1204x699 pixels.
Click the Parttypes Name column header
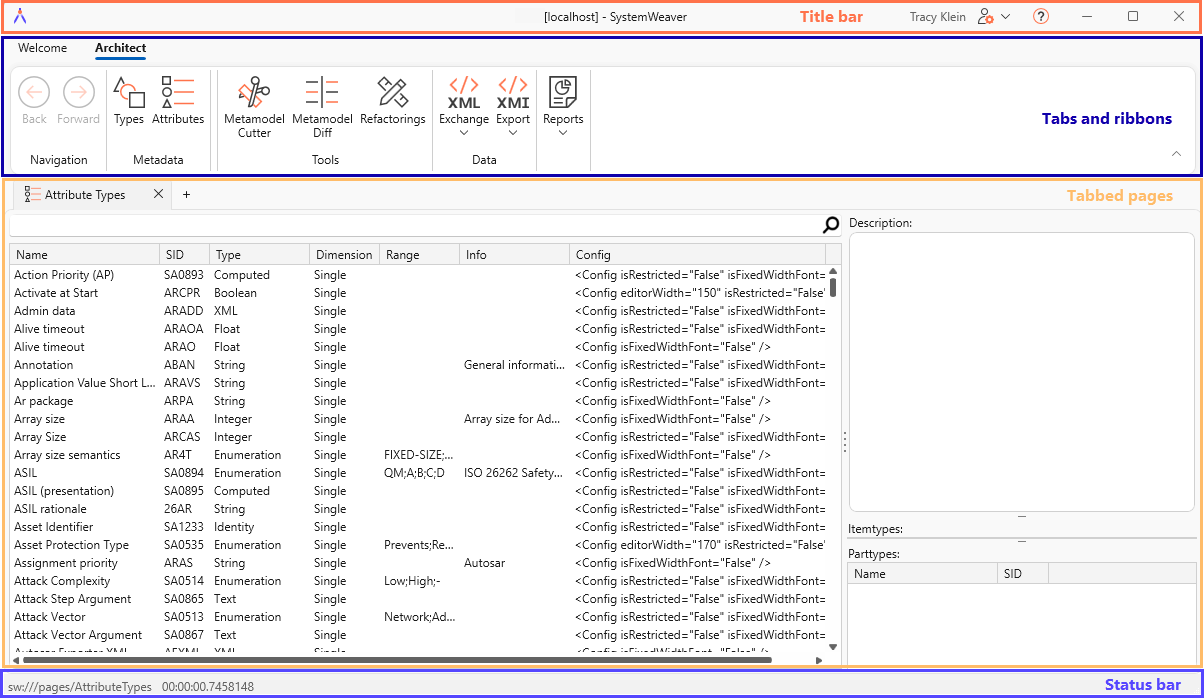point(922,574)
